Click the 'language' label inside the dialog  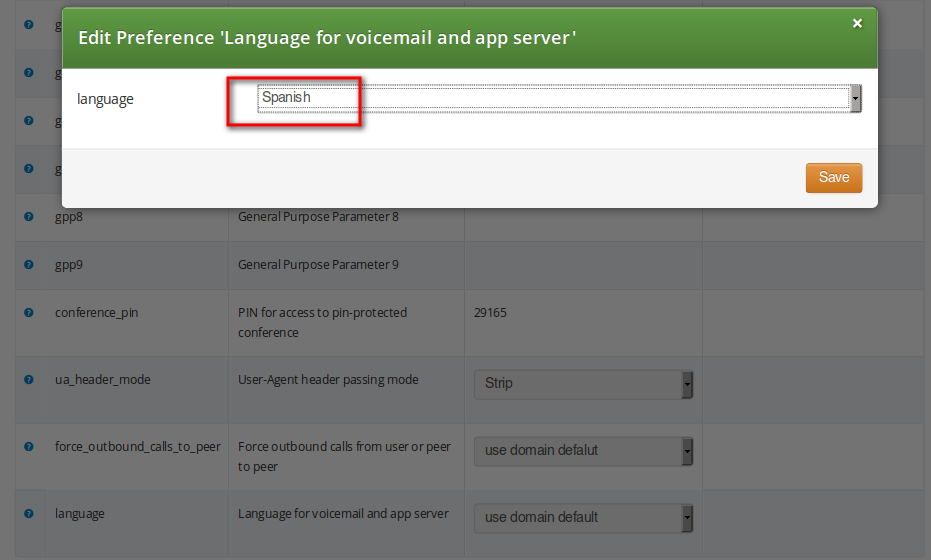pos(105,99)
